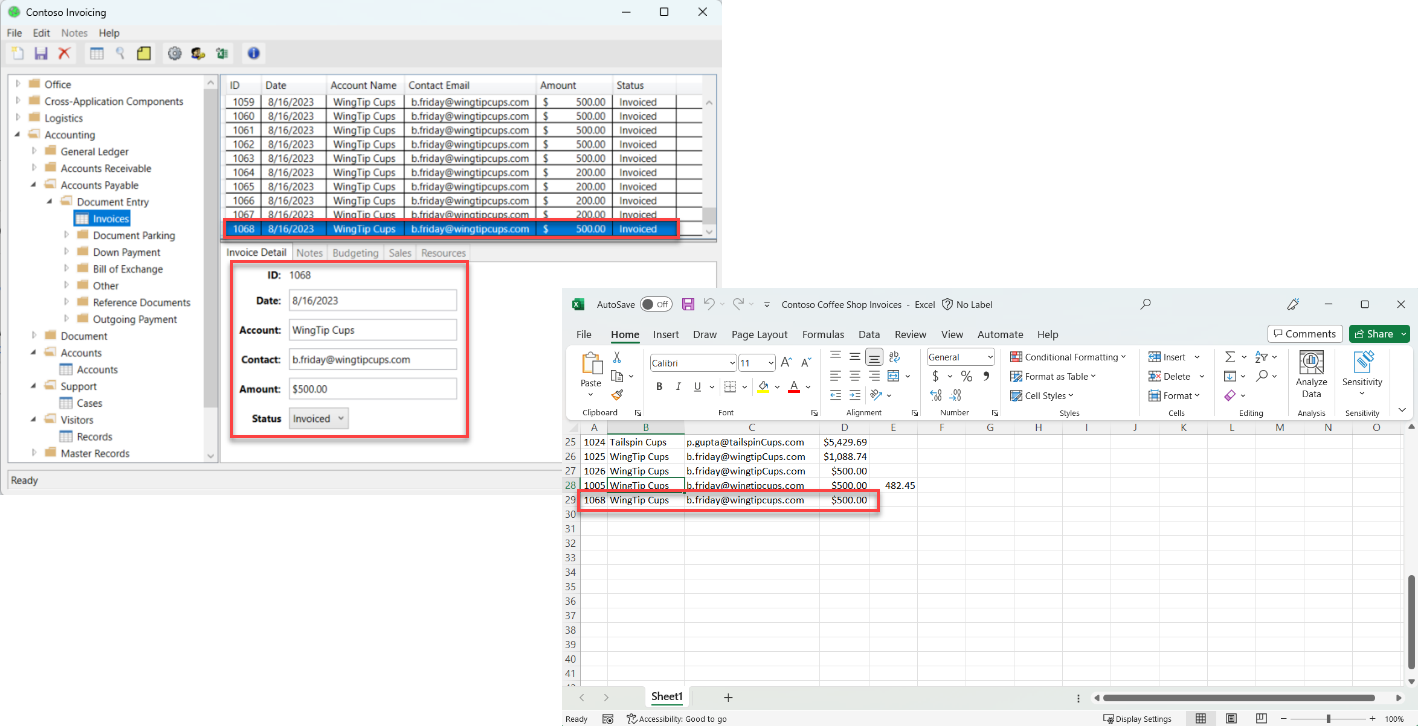Click the Undo arrow in Excel
Viewport: 1418px width, 726px height.
[x=709, y=304]
